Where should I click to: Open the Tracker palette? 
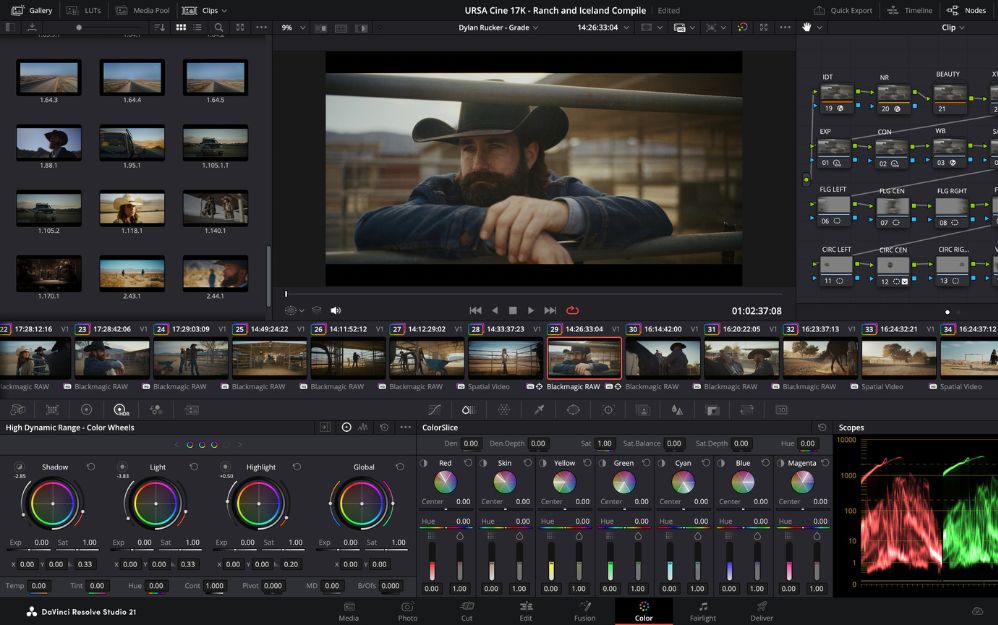(x=608, y=410)
